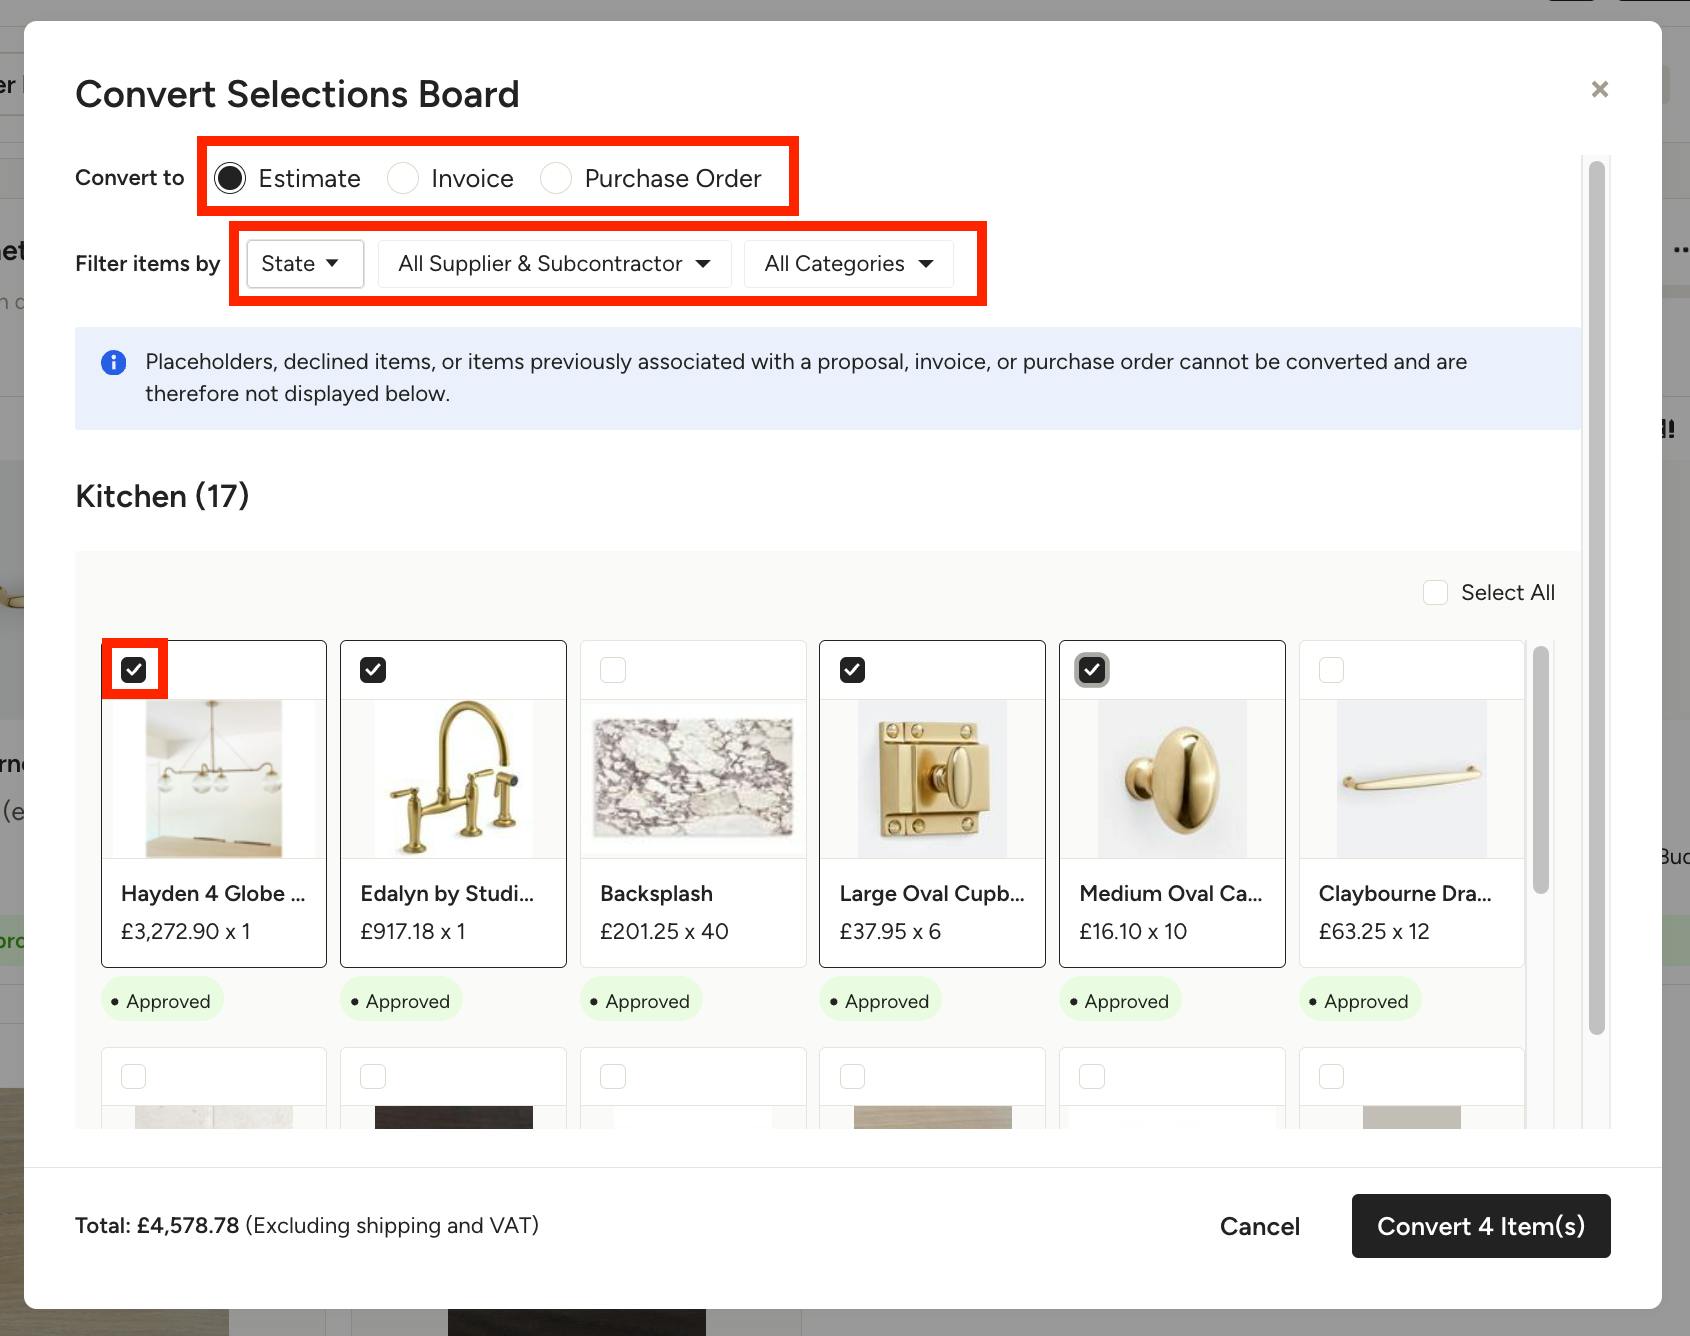Open the All Categories dropdown
The height and width of the screenshot is (1336, 1690).
click(848, 264)
